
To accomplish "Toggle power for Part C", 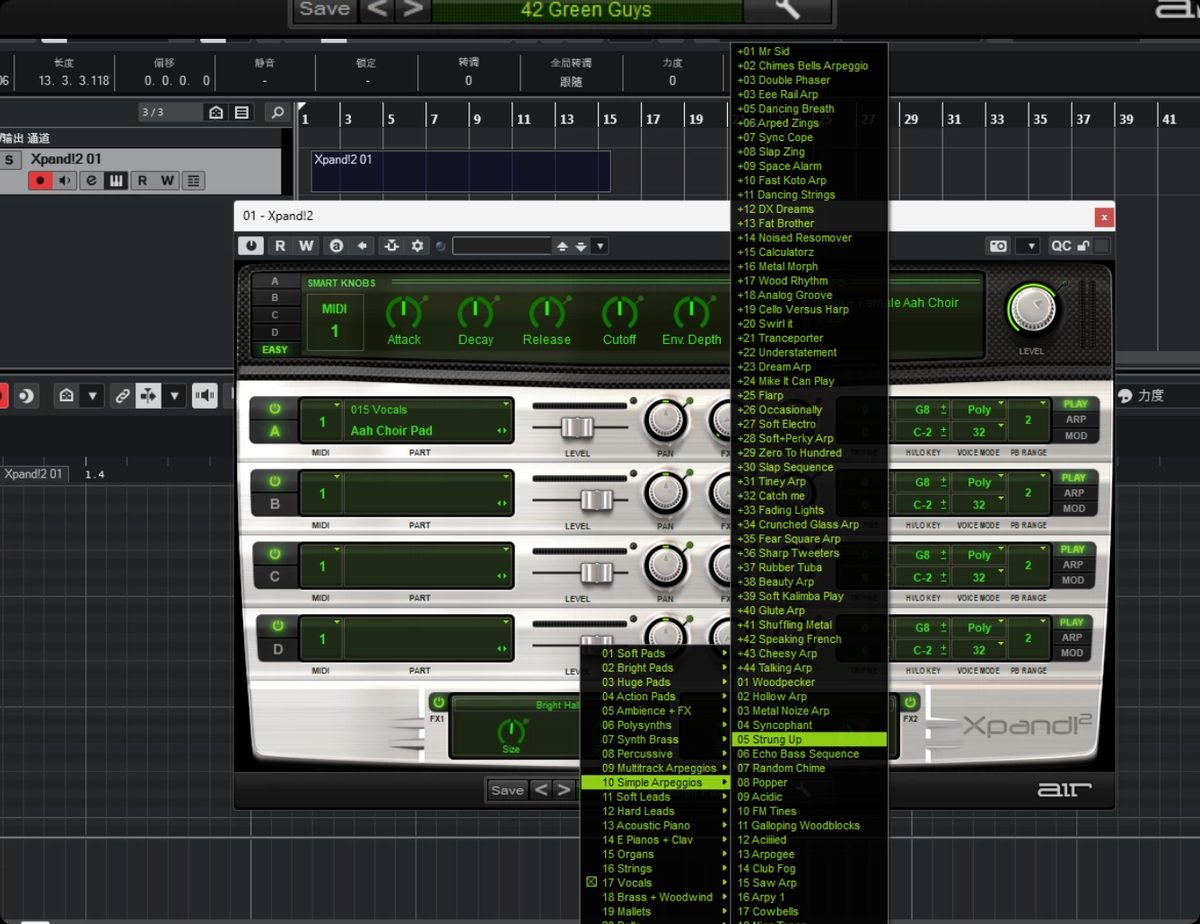I will click(x=275, y=553).
